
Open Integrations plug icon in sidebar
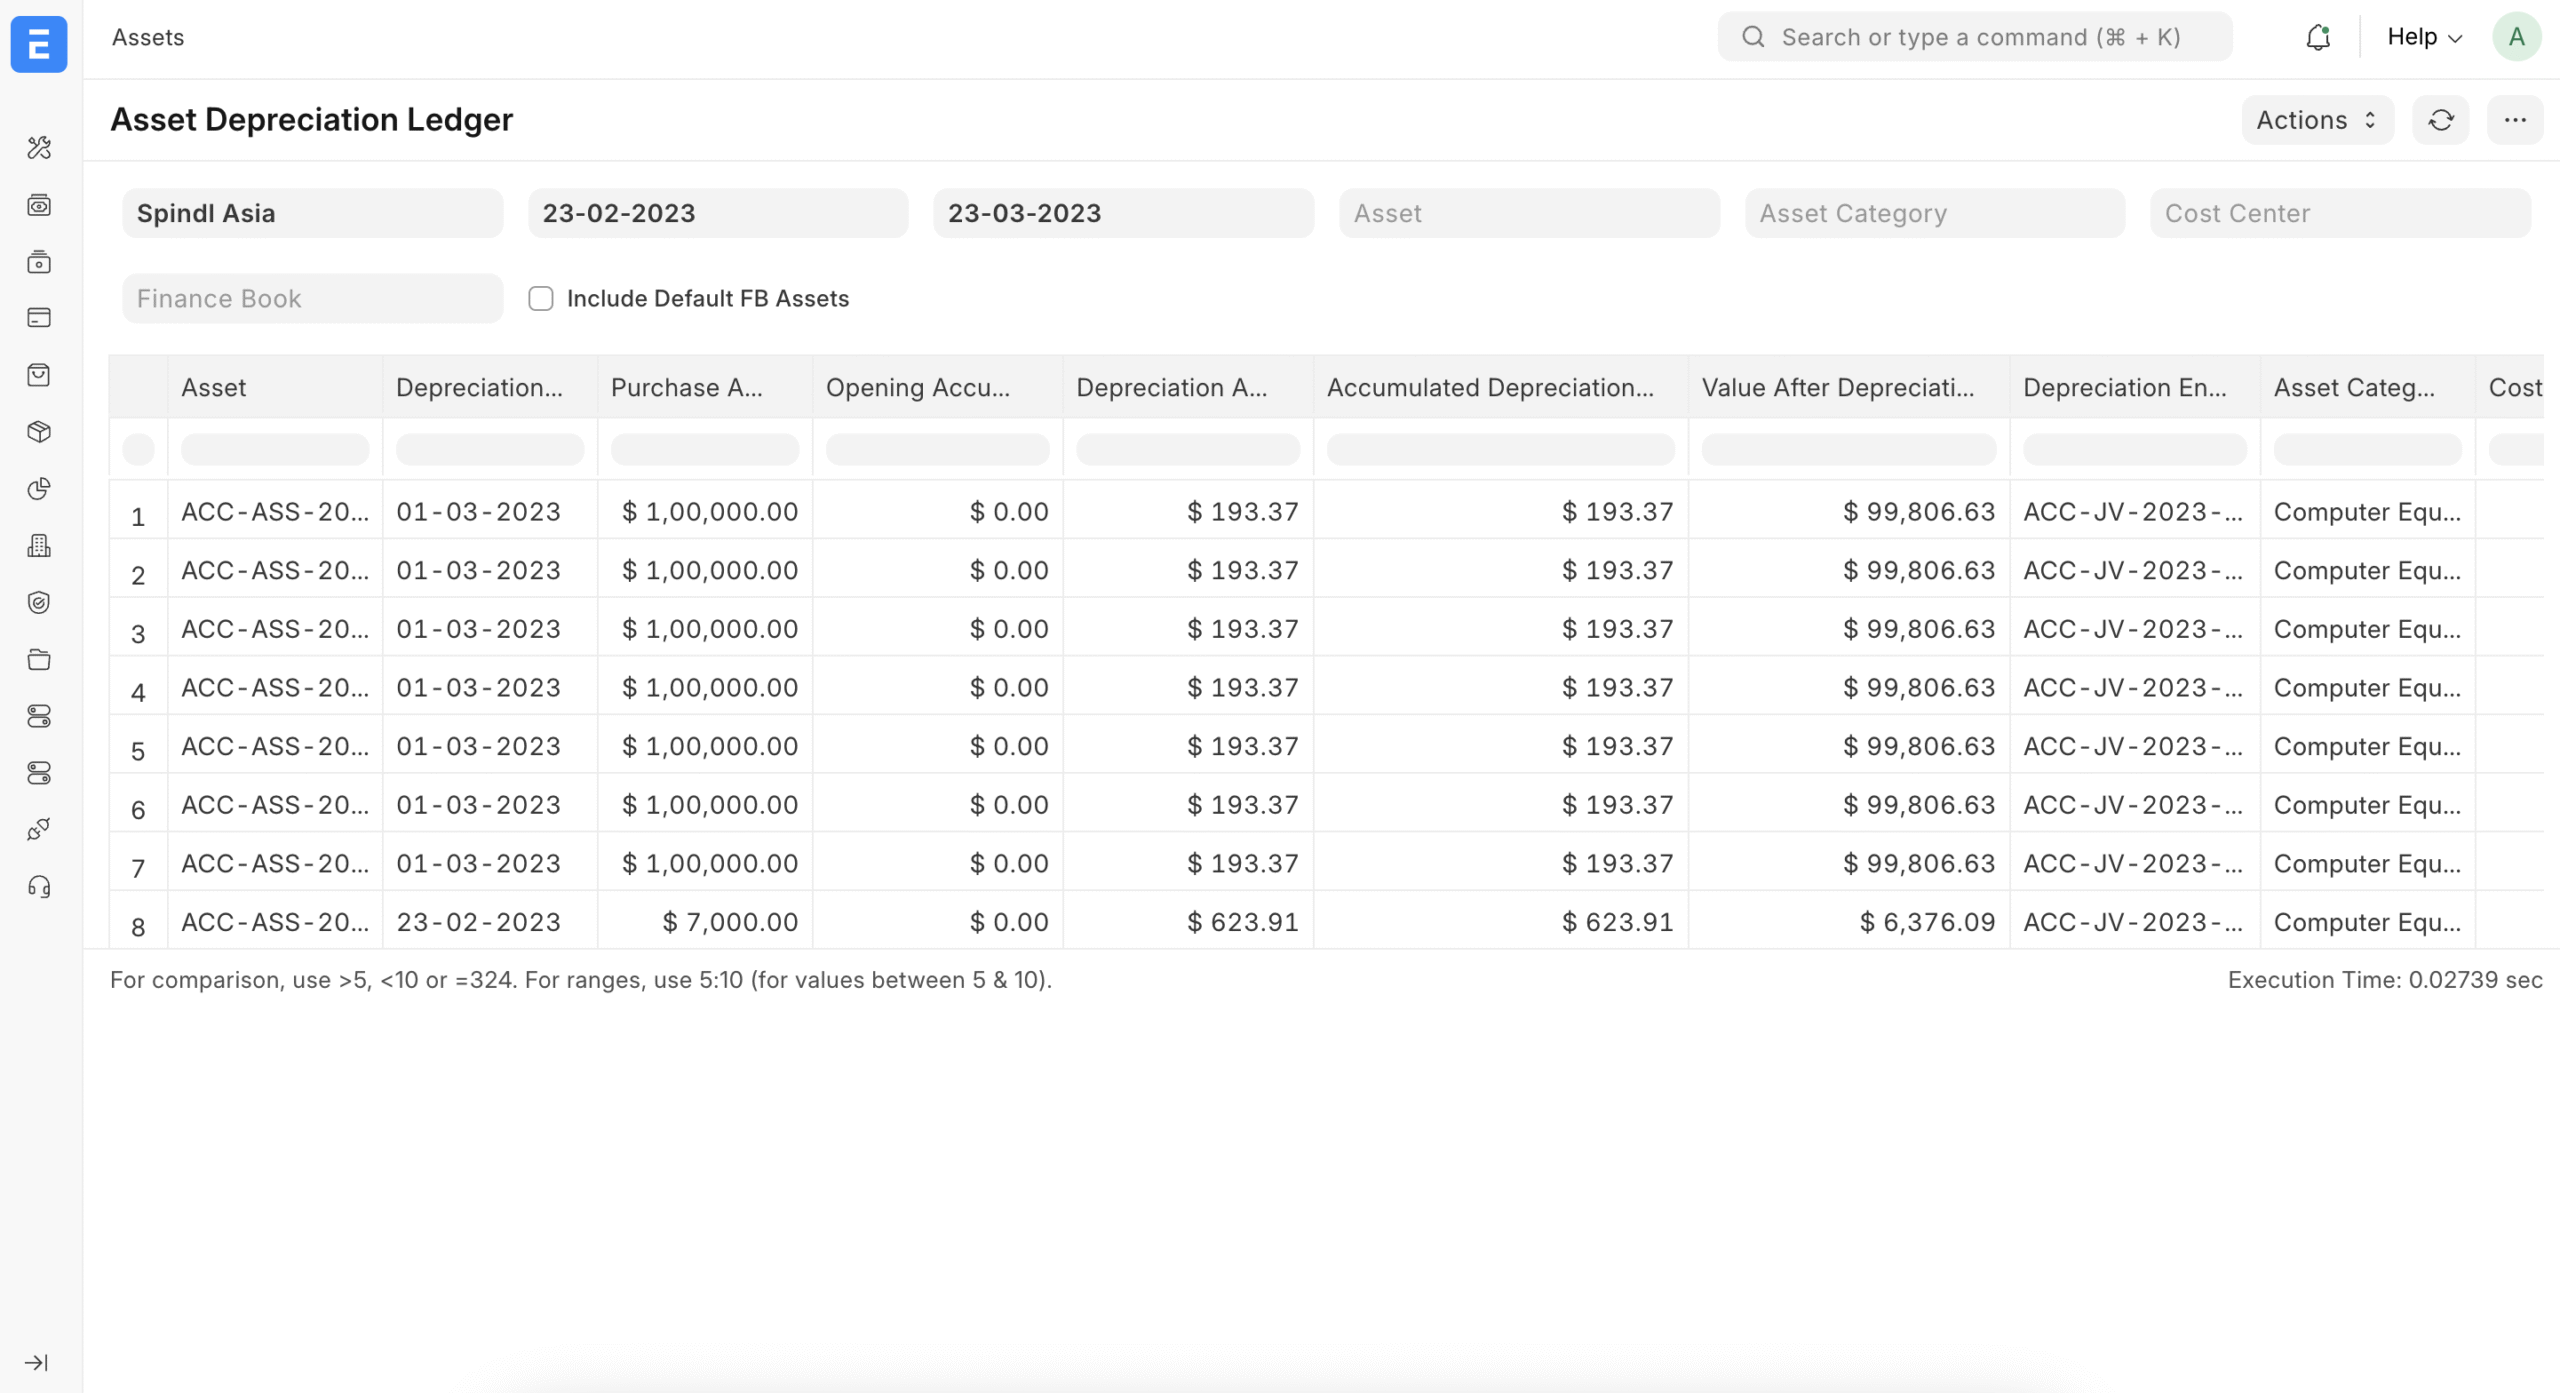[39, 827]
